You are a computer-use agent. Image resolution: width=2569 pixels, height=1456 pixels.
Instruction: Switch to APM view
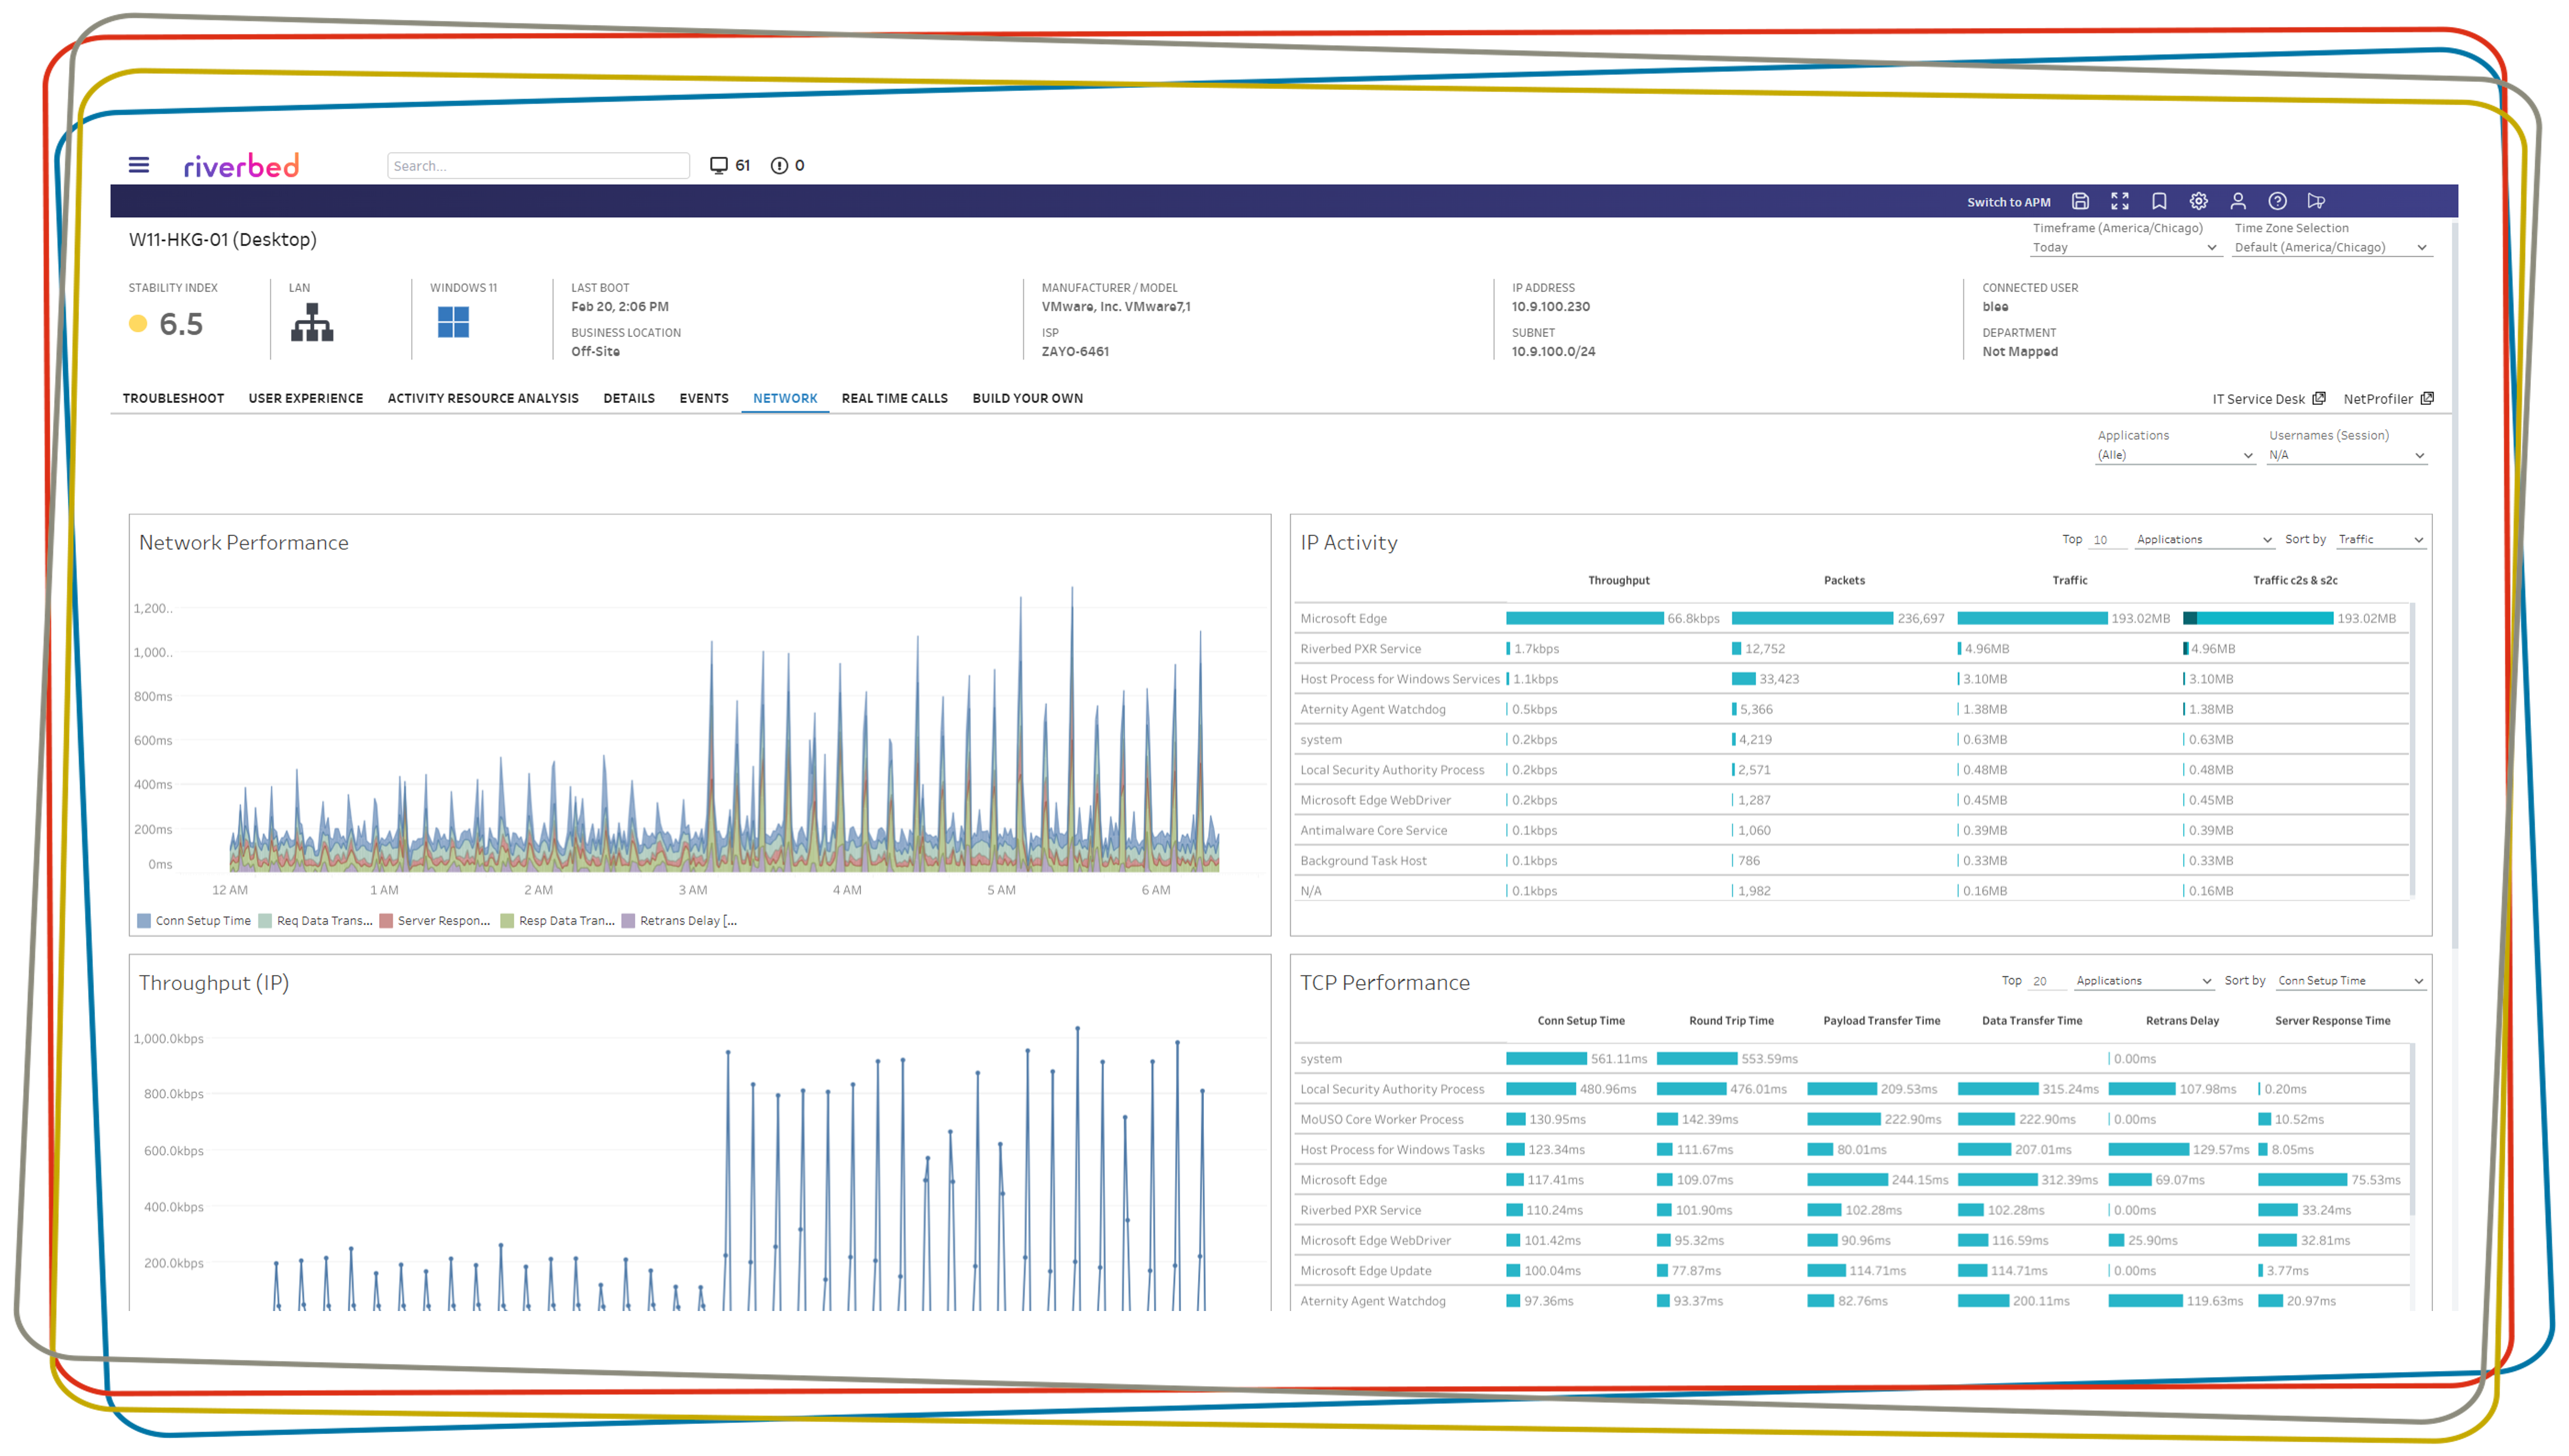2008,202
